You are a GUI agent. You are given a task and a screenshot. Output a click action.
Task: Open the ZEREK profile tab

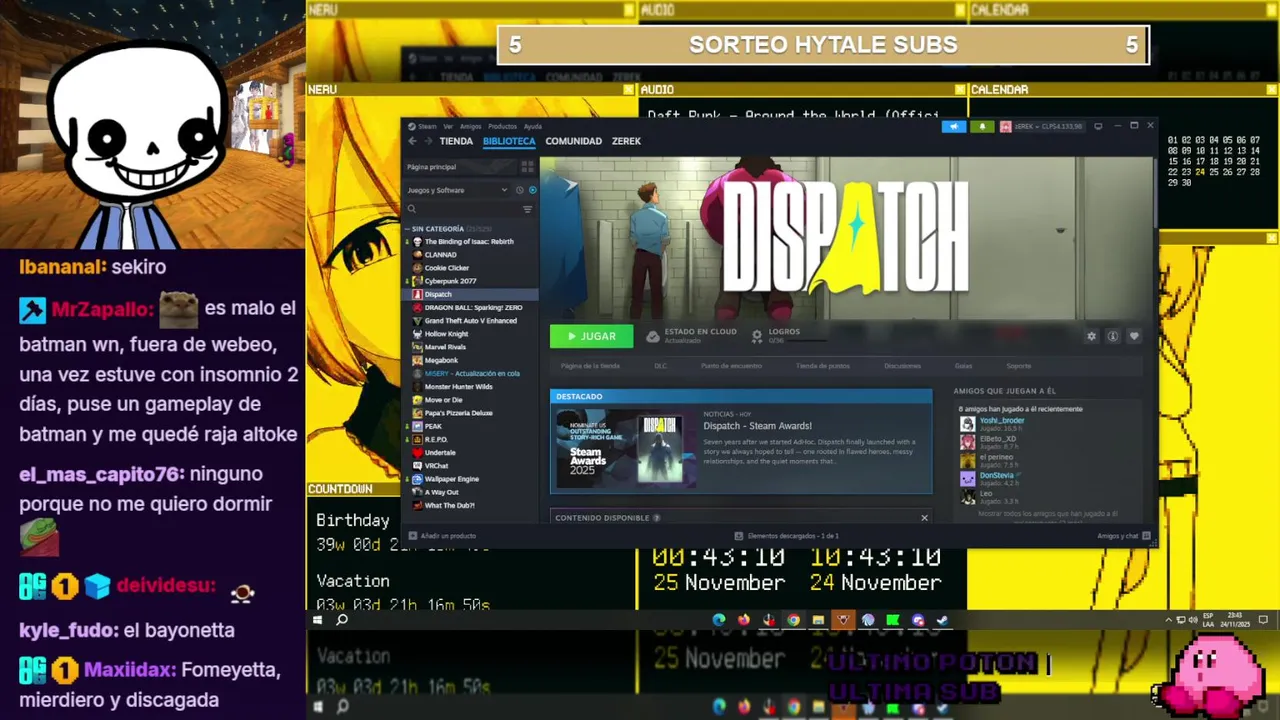(x=627, y=141)
